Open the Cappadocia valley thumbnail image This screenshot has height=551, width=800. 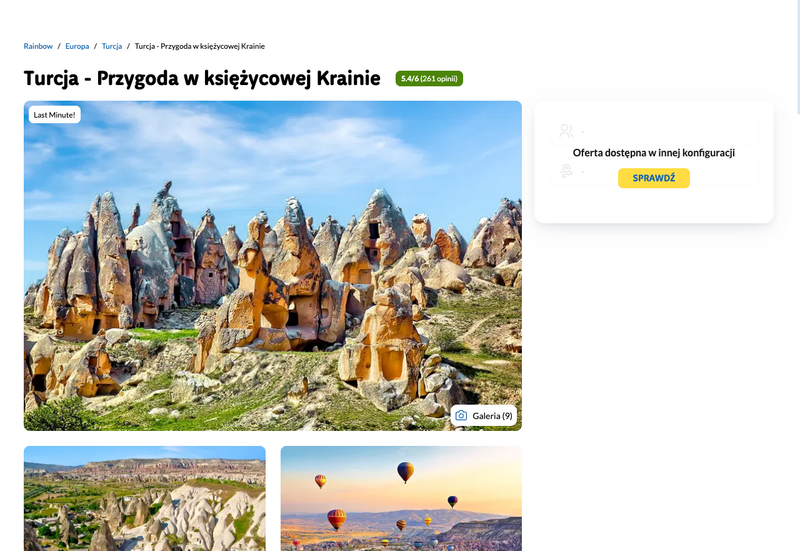[x=144, y=498]
